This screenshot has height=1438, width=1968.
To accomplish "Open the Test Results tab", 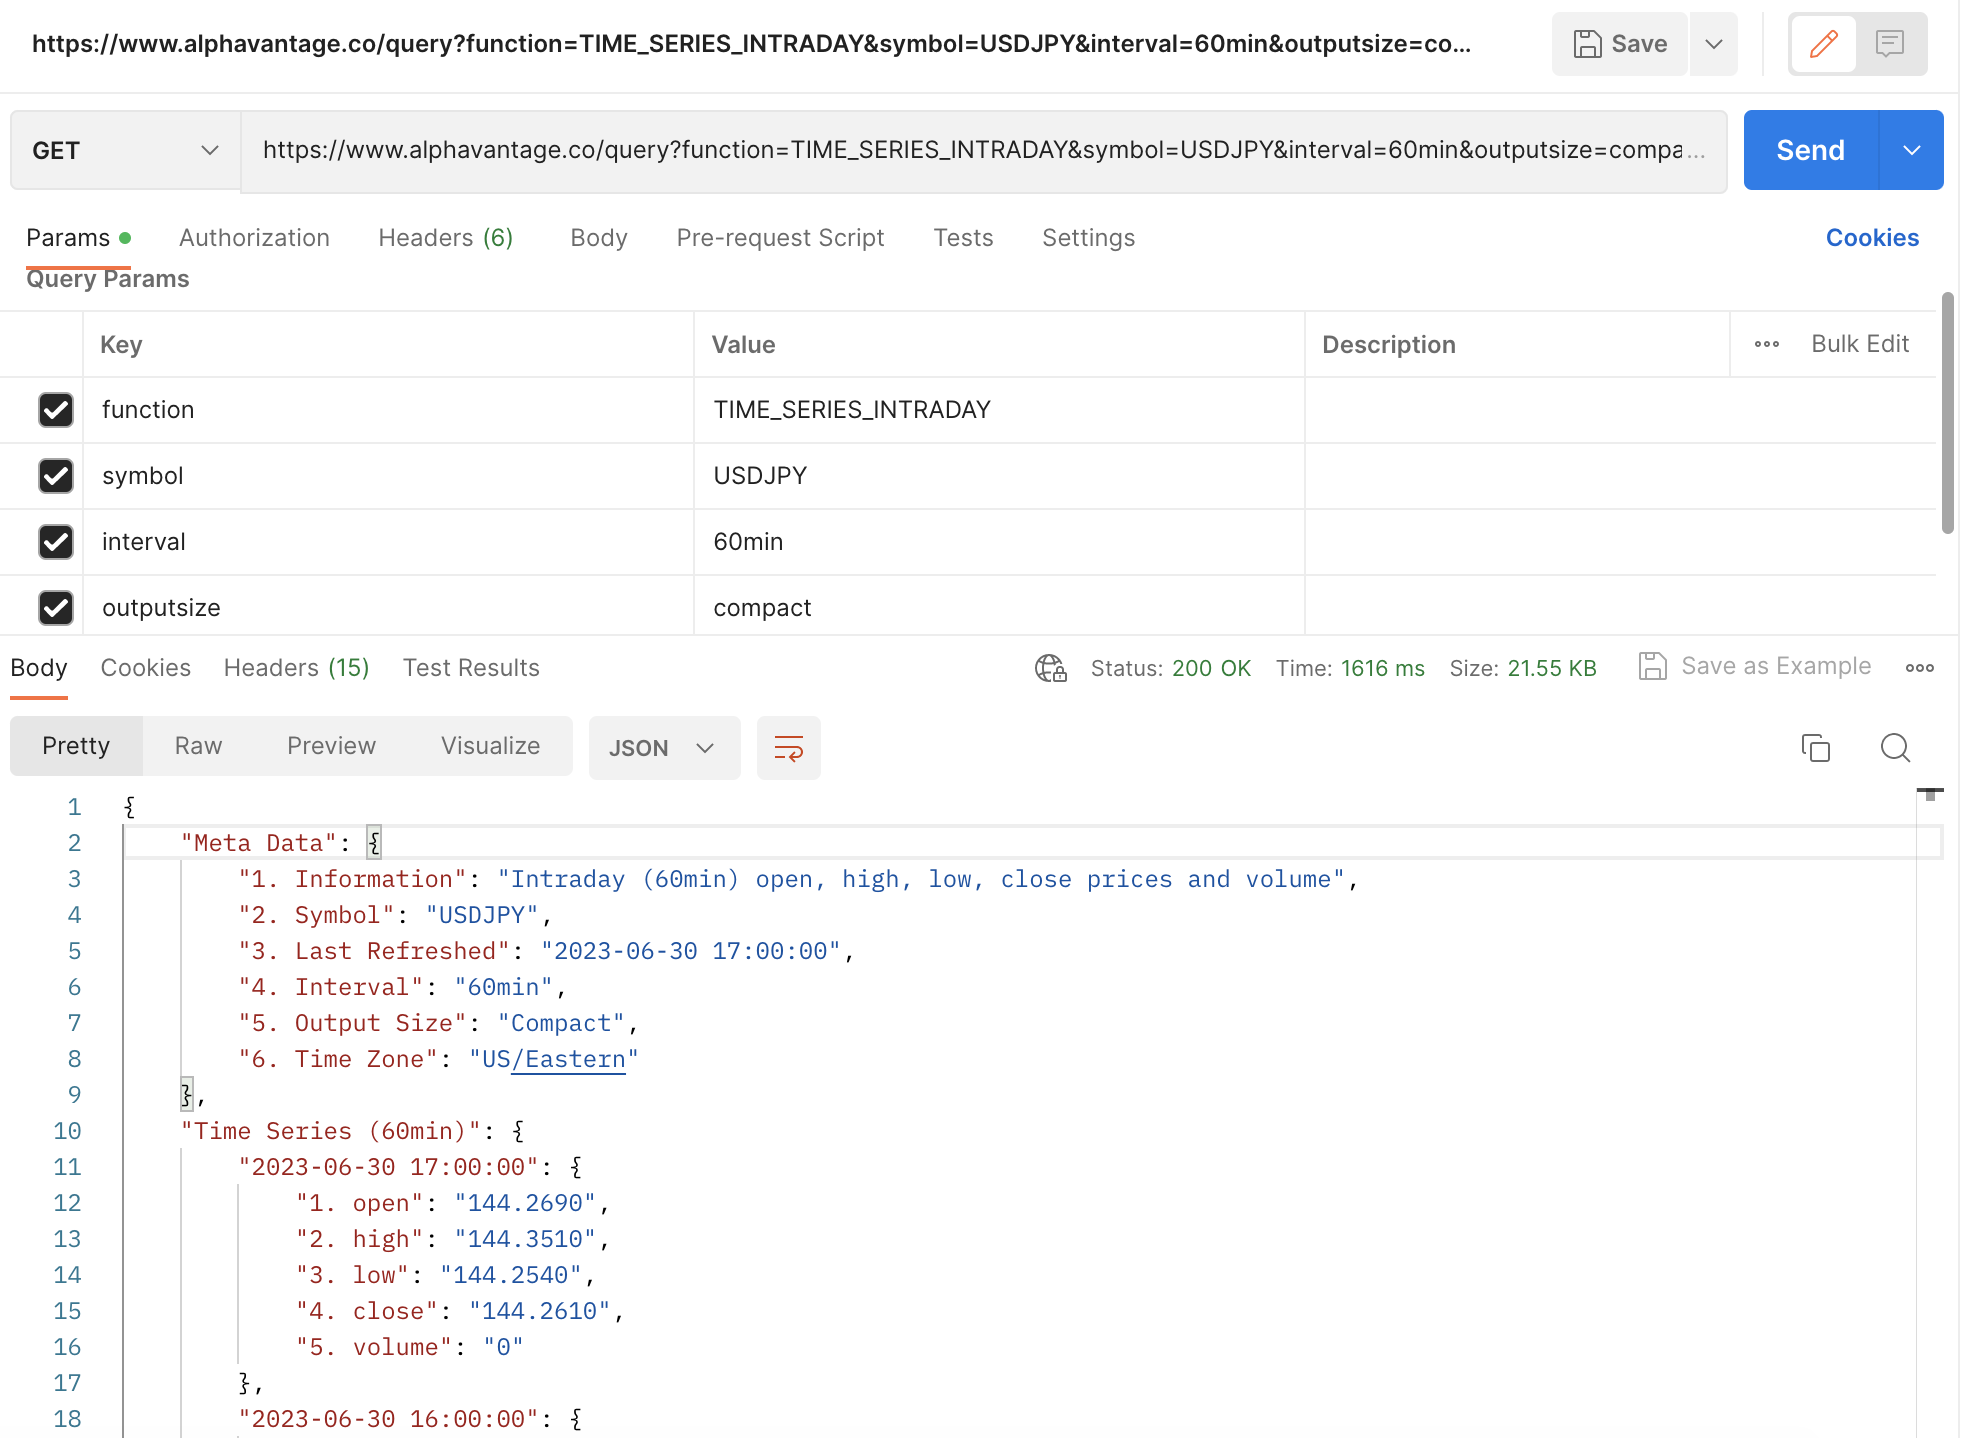I will [x=471, y=668].
